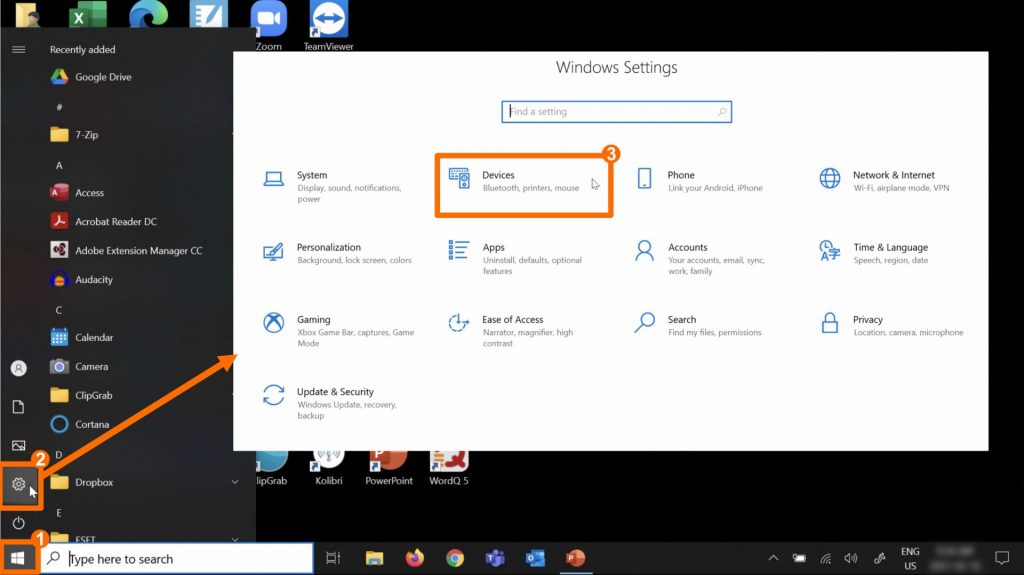
Task: Open Network & Internet settings
Action: [885, 181]
